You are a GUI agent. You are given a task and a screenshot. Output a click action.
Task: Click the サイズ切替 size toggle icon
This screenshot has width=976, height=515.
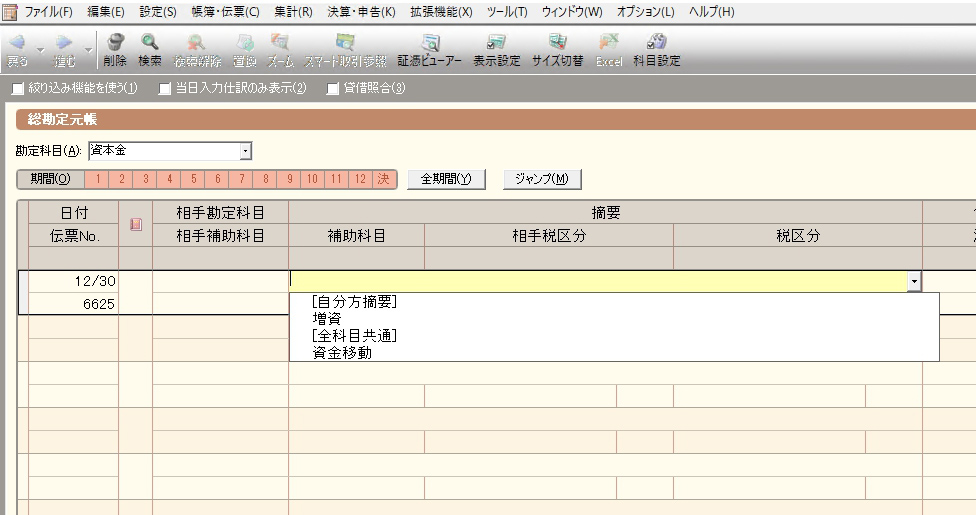click(557, 43)
